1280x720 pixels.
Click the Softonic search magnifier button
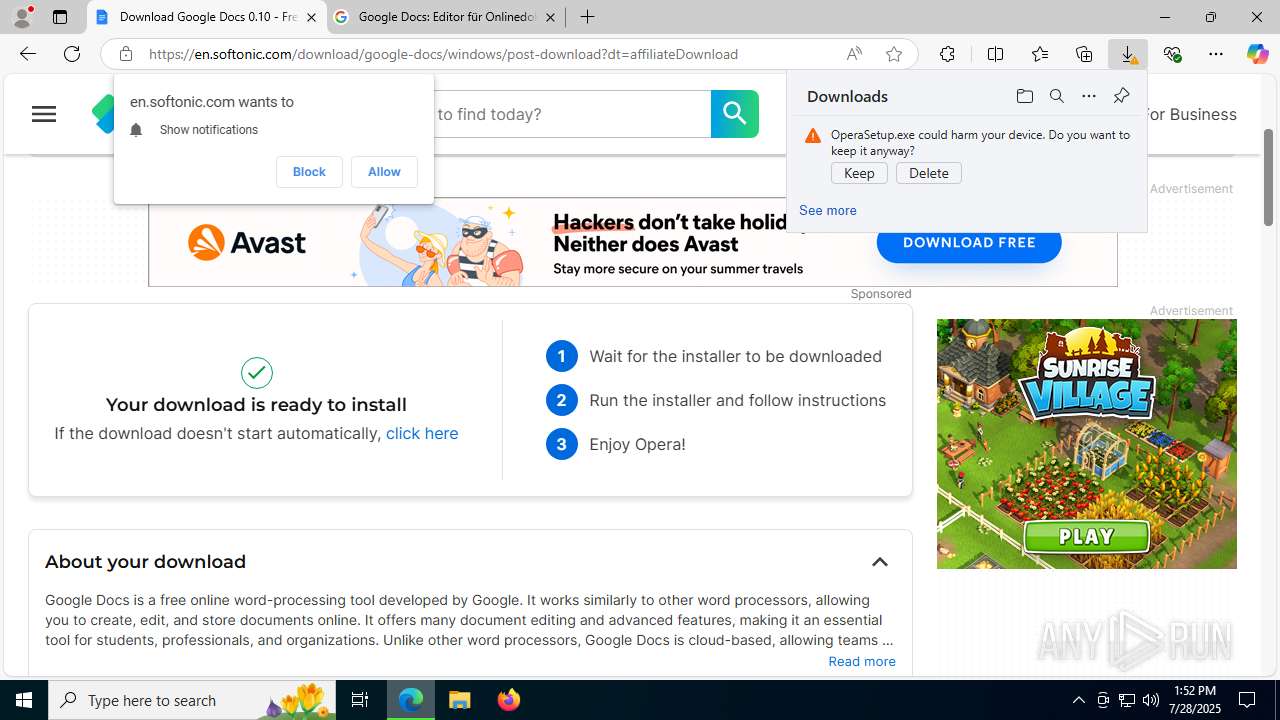[735, 114]
